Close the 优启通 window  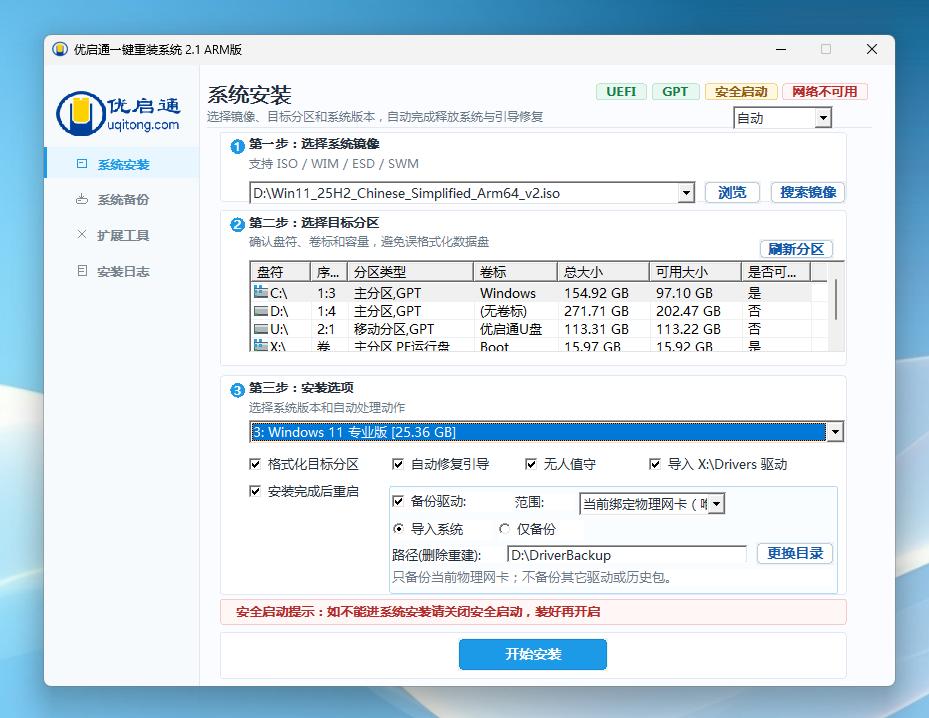click(872, 49)
